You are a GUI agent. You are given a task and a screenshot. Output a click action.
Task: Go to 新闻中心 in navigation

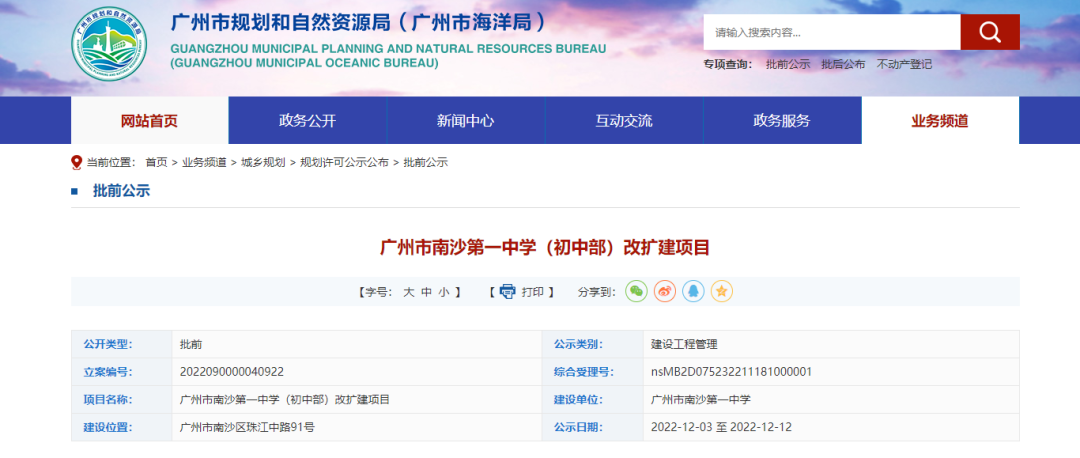coord(465,121)
